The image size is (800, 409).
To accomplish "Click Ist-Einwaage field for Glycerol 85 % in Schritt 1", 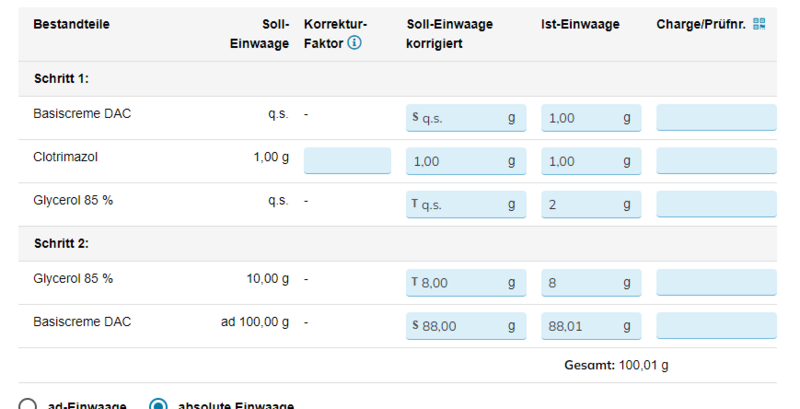I will pos(591,204).
